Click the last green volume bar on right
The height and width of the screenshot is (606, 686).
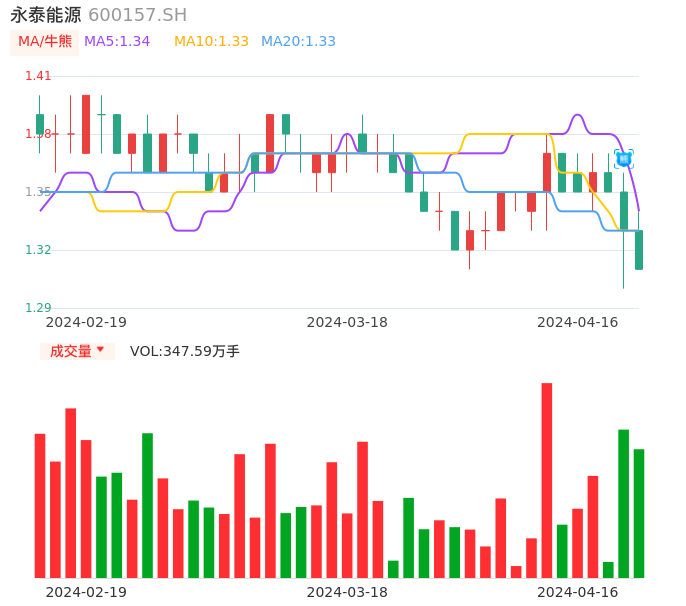point(638,513)
